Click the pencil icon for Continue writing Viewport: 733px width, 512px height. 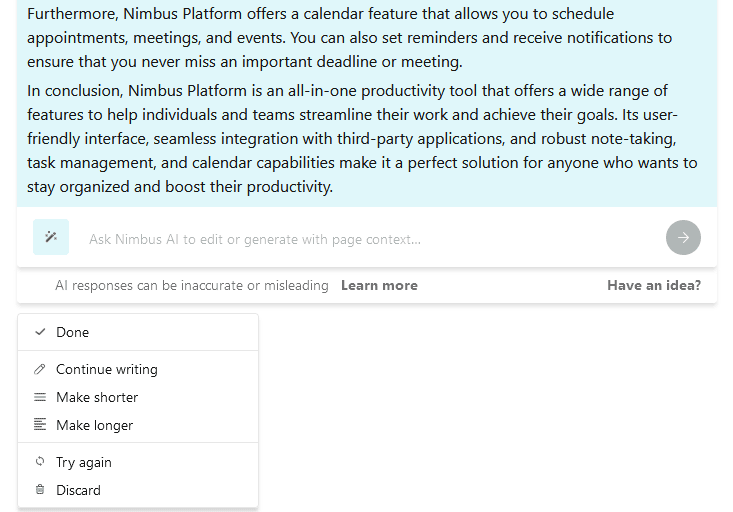(x=40, y=369)
